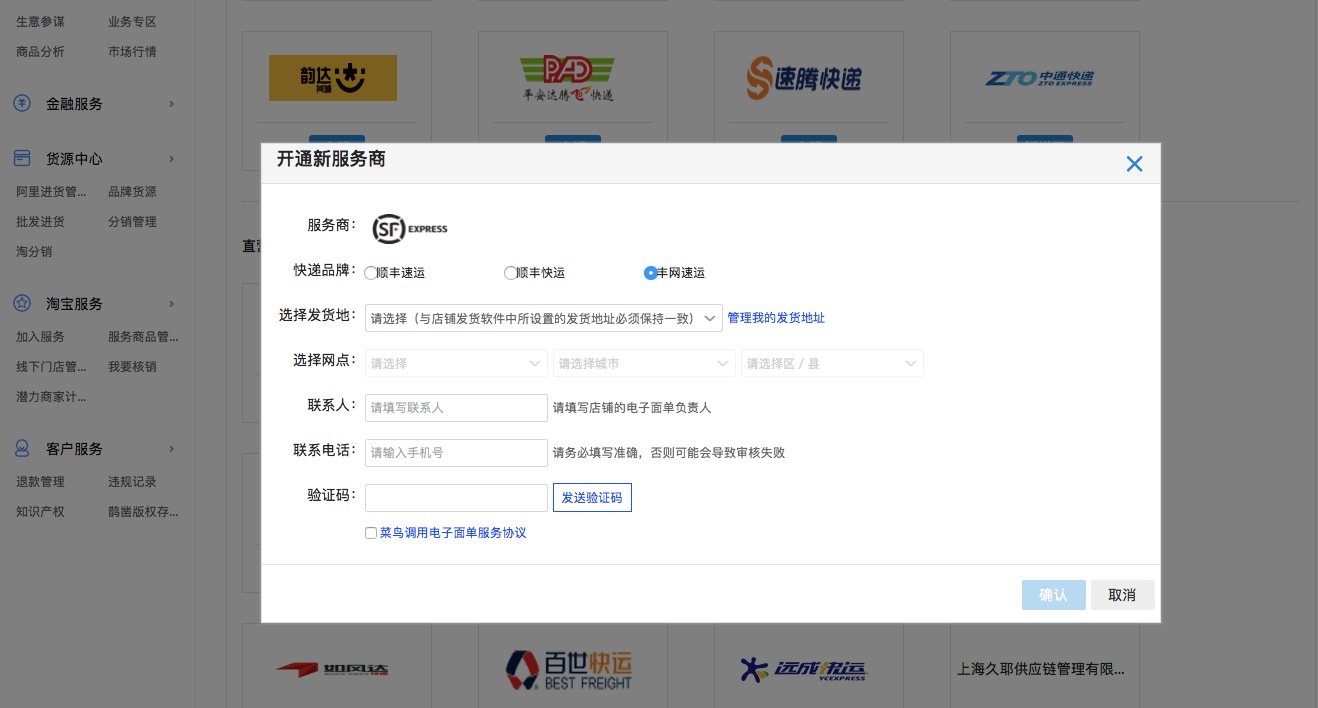Click the 远成快运 logo card
The image size is (1318, 708).
[x=804, y=669]
